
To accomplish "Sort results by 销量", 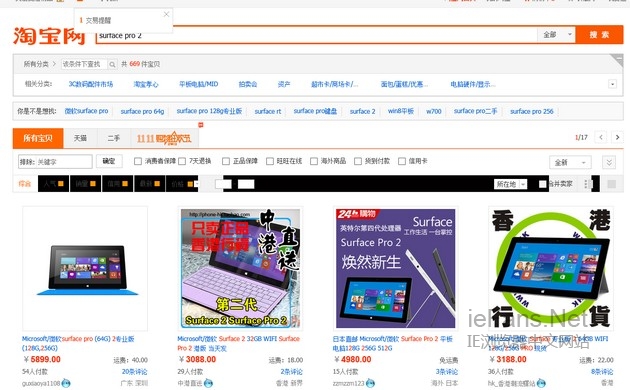I will click(x=86, y=184).
